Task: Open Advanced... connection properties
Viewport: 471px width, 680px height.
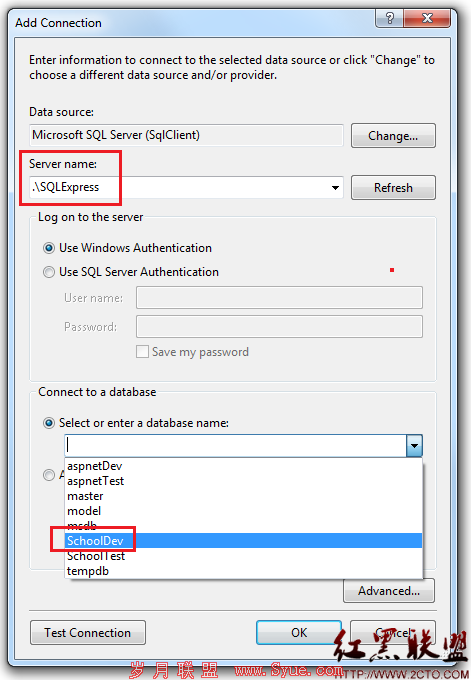Action: 389,591
